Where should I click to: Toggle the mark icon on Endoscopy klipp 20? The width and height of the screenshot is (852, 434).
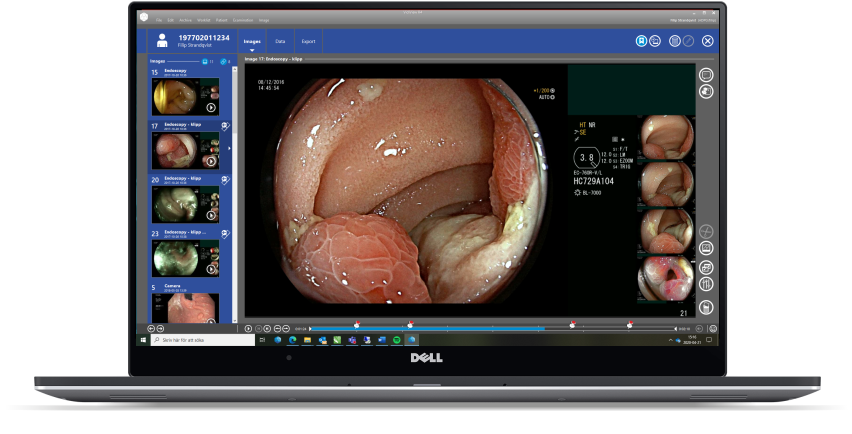point(224,180)
